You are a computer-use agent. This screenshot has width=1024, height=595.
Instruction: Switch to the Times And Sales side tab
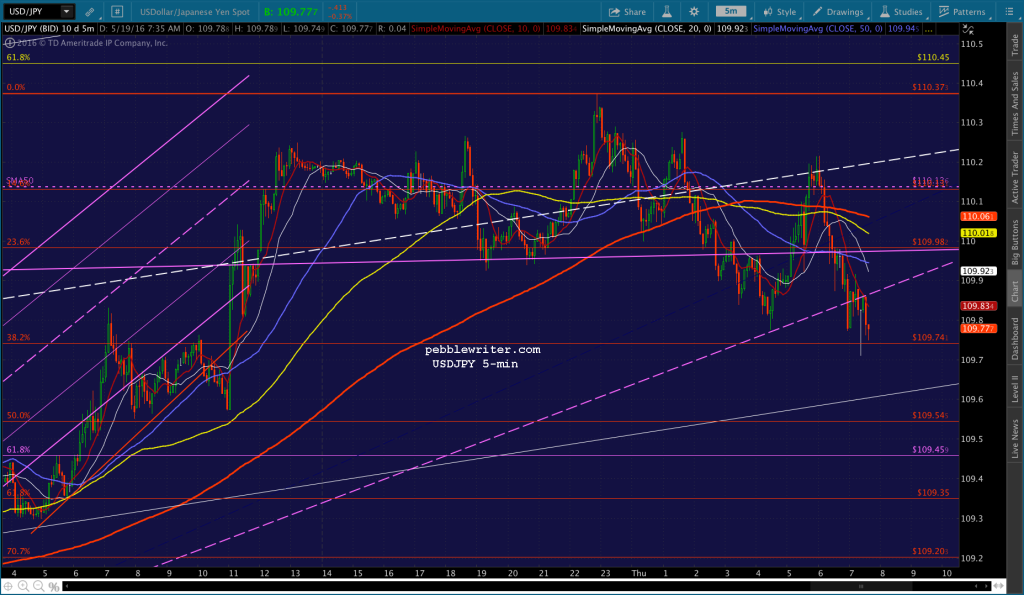click(x=1014, y=103)
